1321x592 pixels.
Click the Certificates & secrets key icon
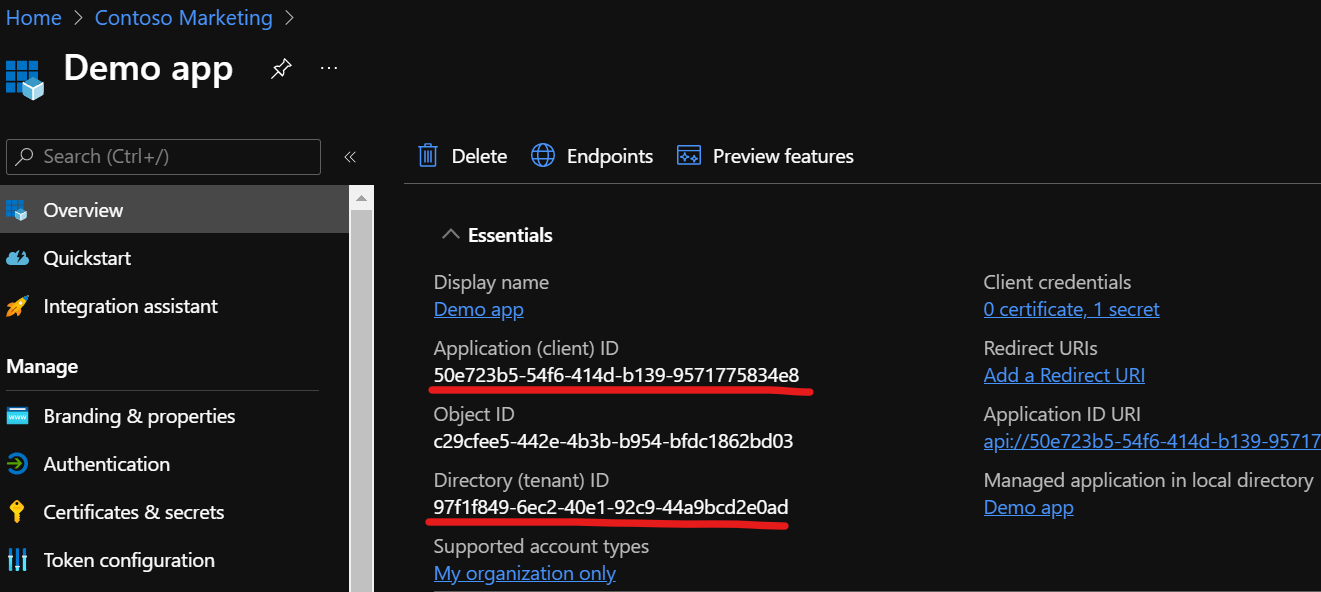[17, 512]
